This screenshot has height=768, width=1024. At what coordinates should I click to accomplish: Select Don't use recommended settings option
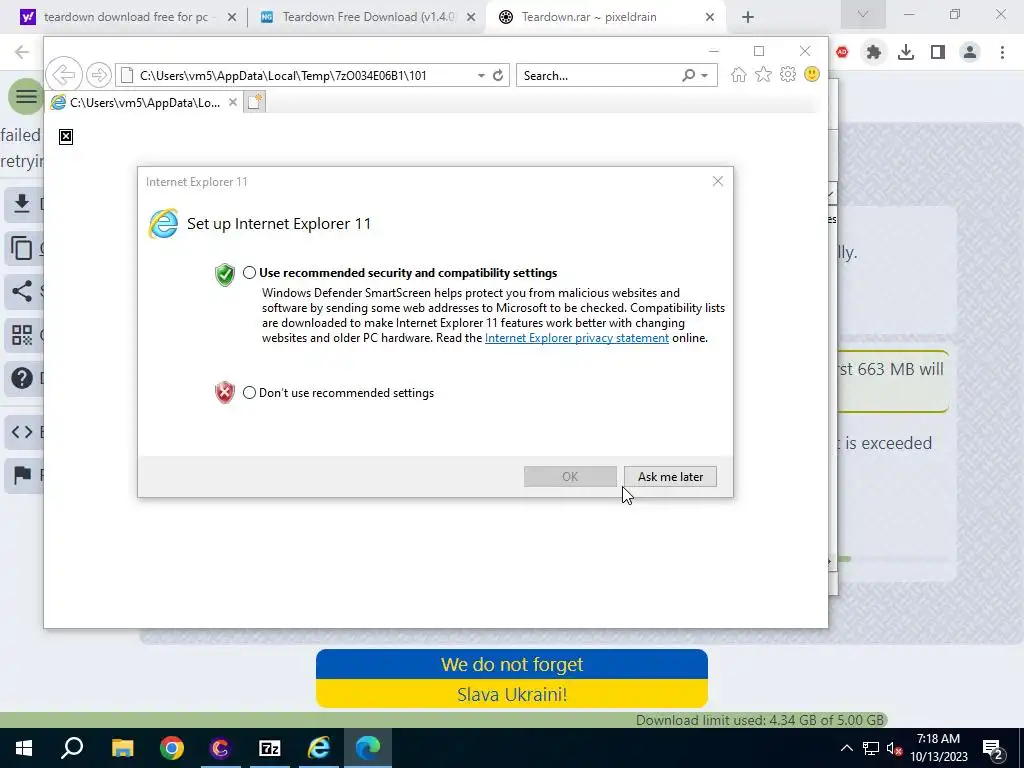[x=249, y=392]
